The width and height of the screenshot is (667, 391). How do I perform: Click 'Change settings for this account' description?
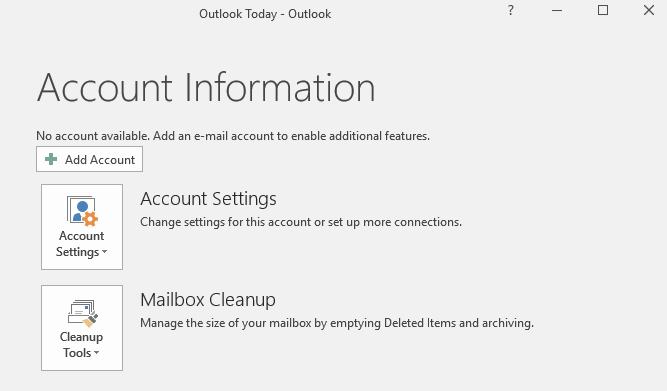pyautogui.click(x=301, y=222)
